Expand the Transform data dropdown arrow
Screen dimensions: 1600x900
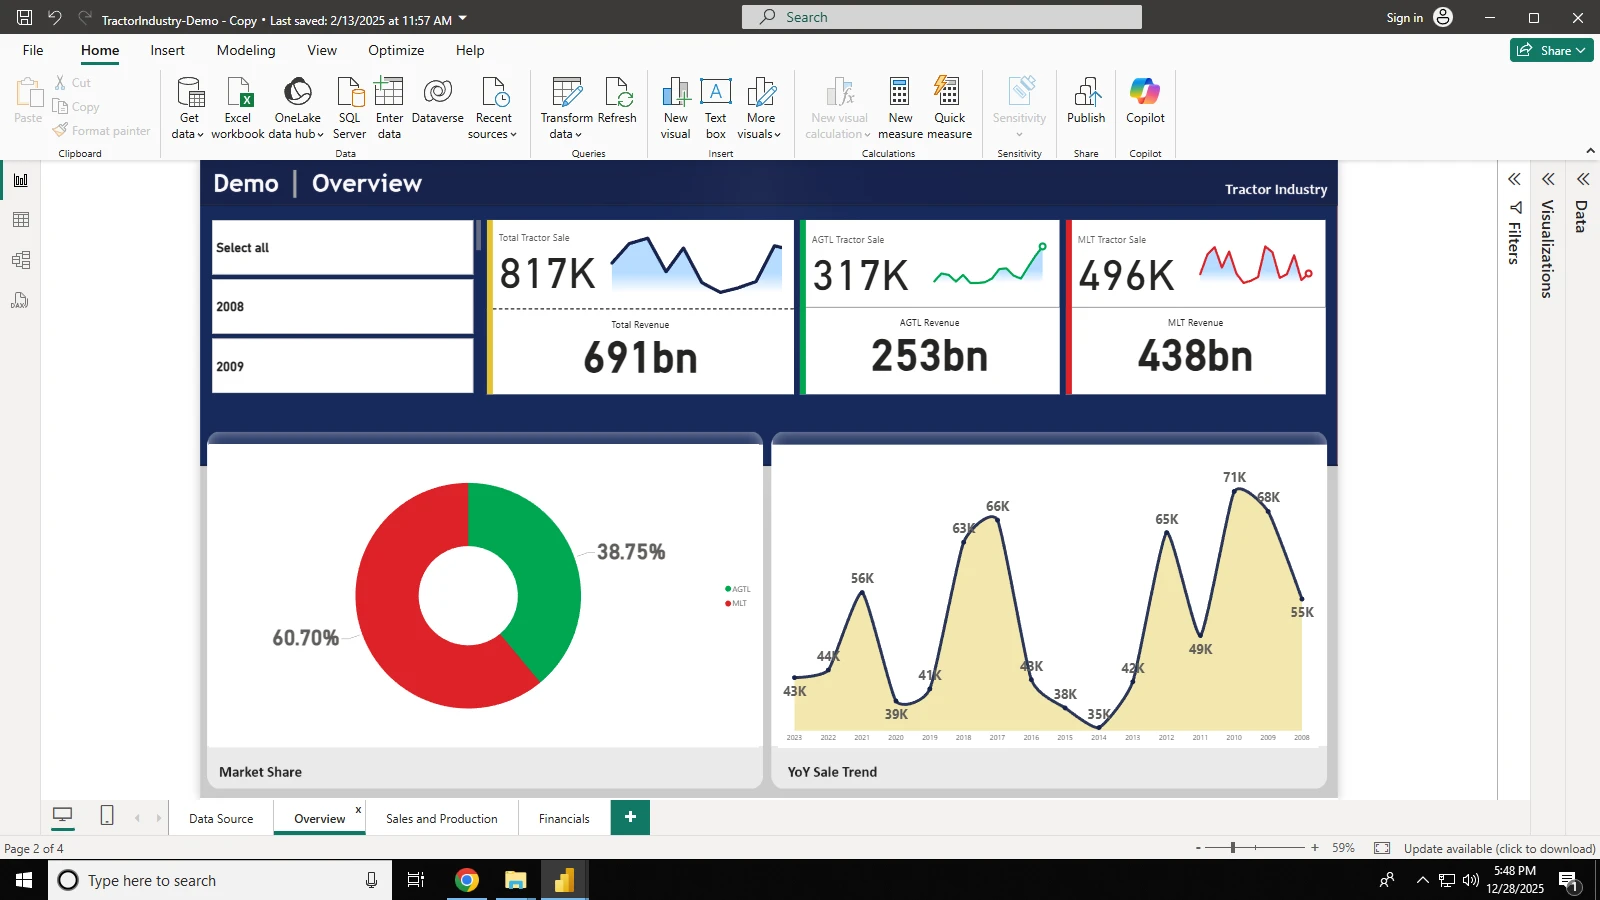click(578, 134)
